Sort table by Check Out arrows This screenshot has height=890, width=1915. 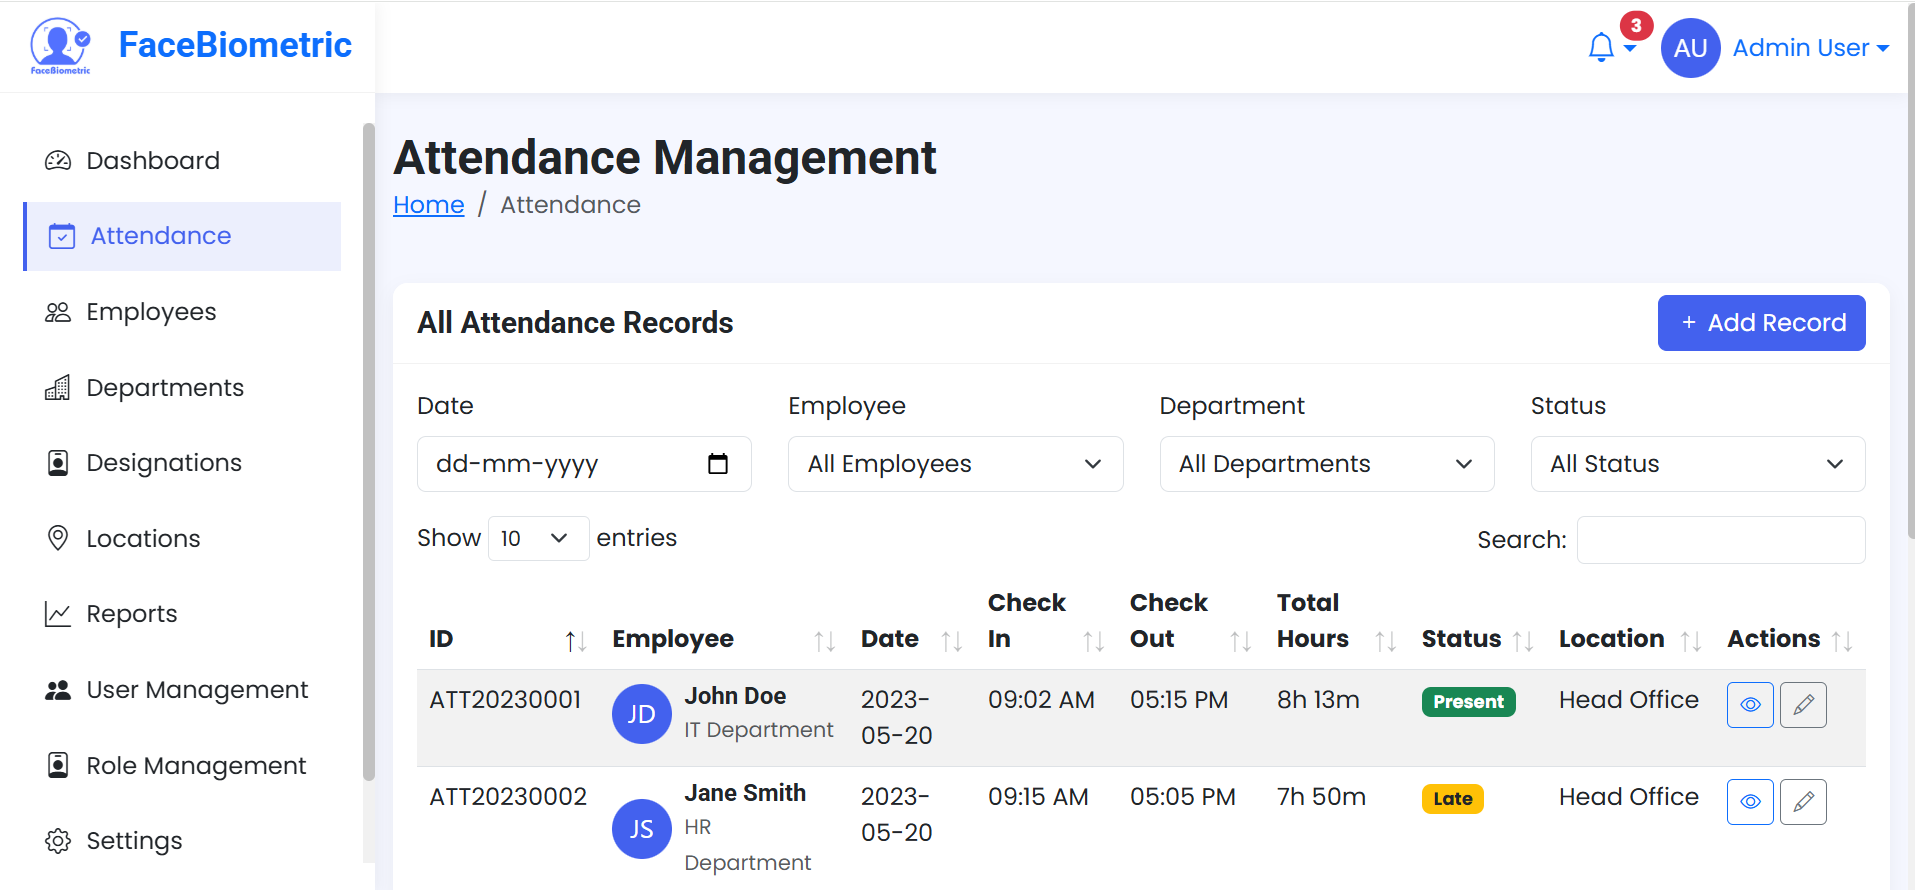click(1241, 641)
